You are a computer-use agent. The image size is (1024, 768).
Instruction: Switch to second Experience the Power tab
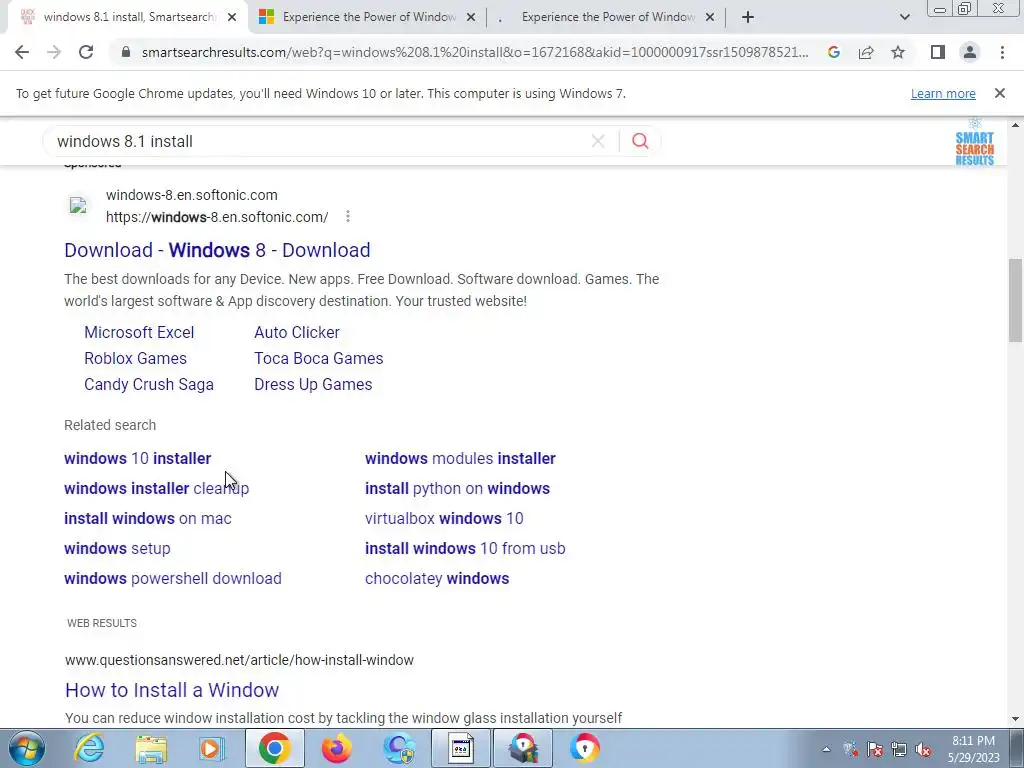368,17
